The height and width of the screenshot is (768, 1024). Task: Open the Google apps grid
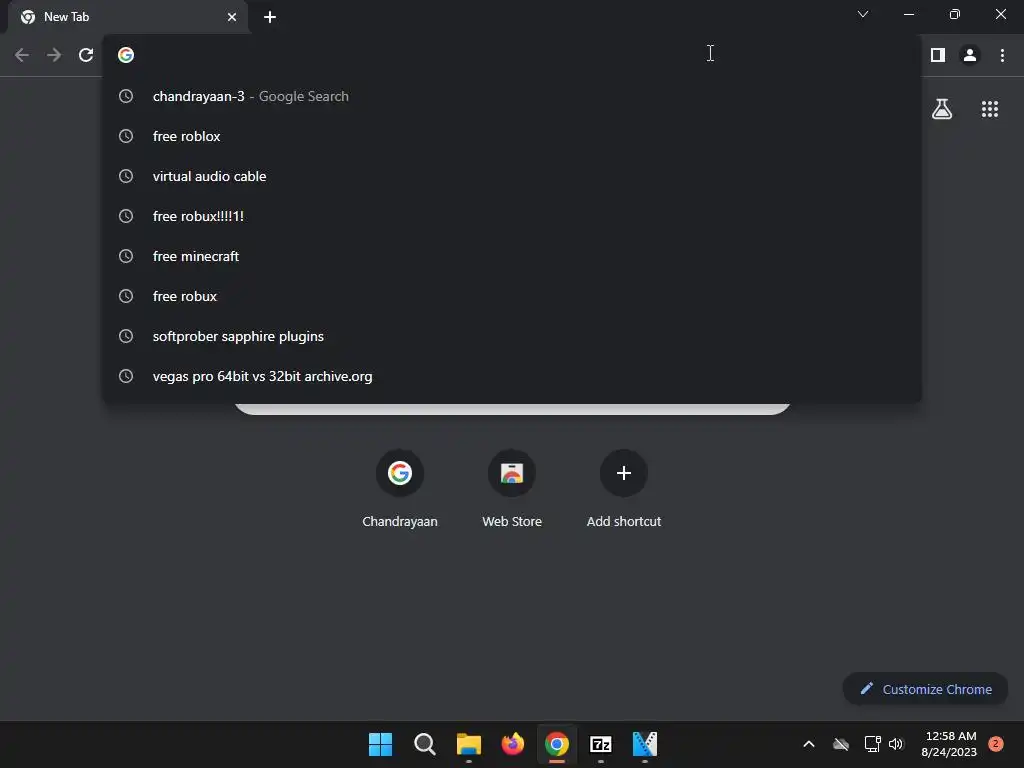coord(990,109)
